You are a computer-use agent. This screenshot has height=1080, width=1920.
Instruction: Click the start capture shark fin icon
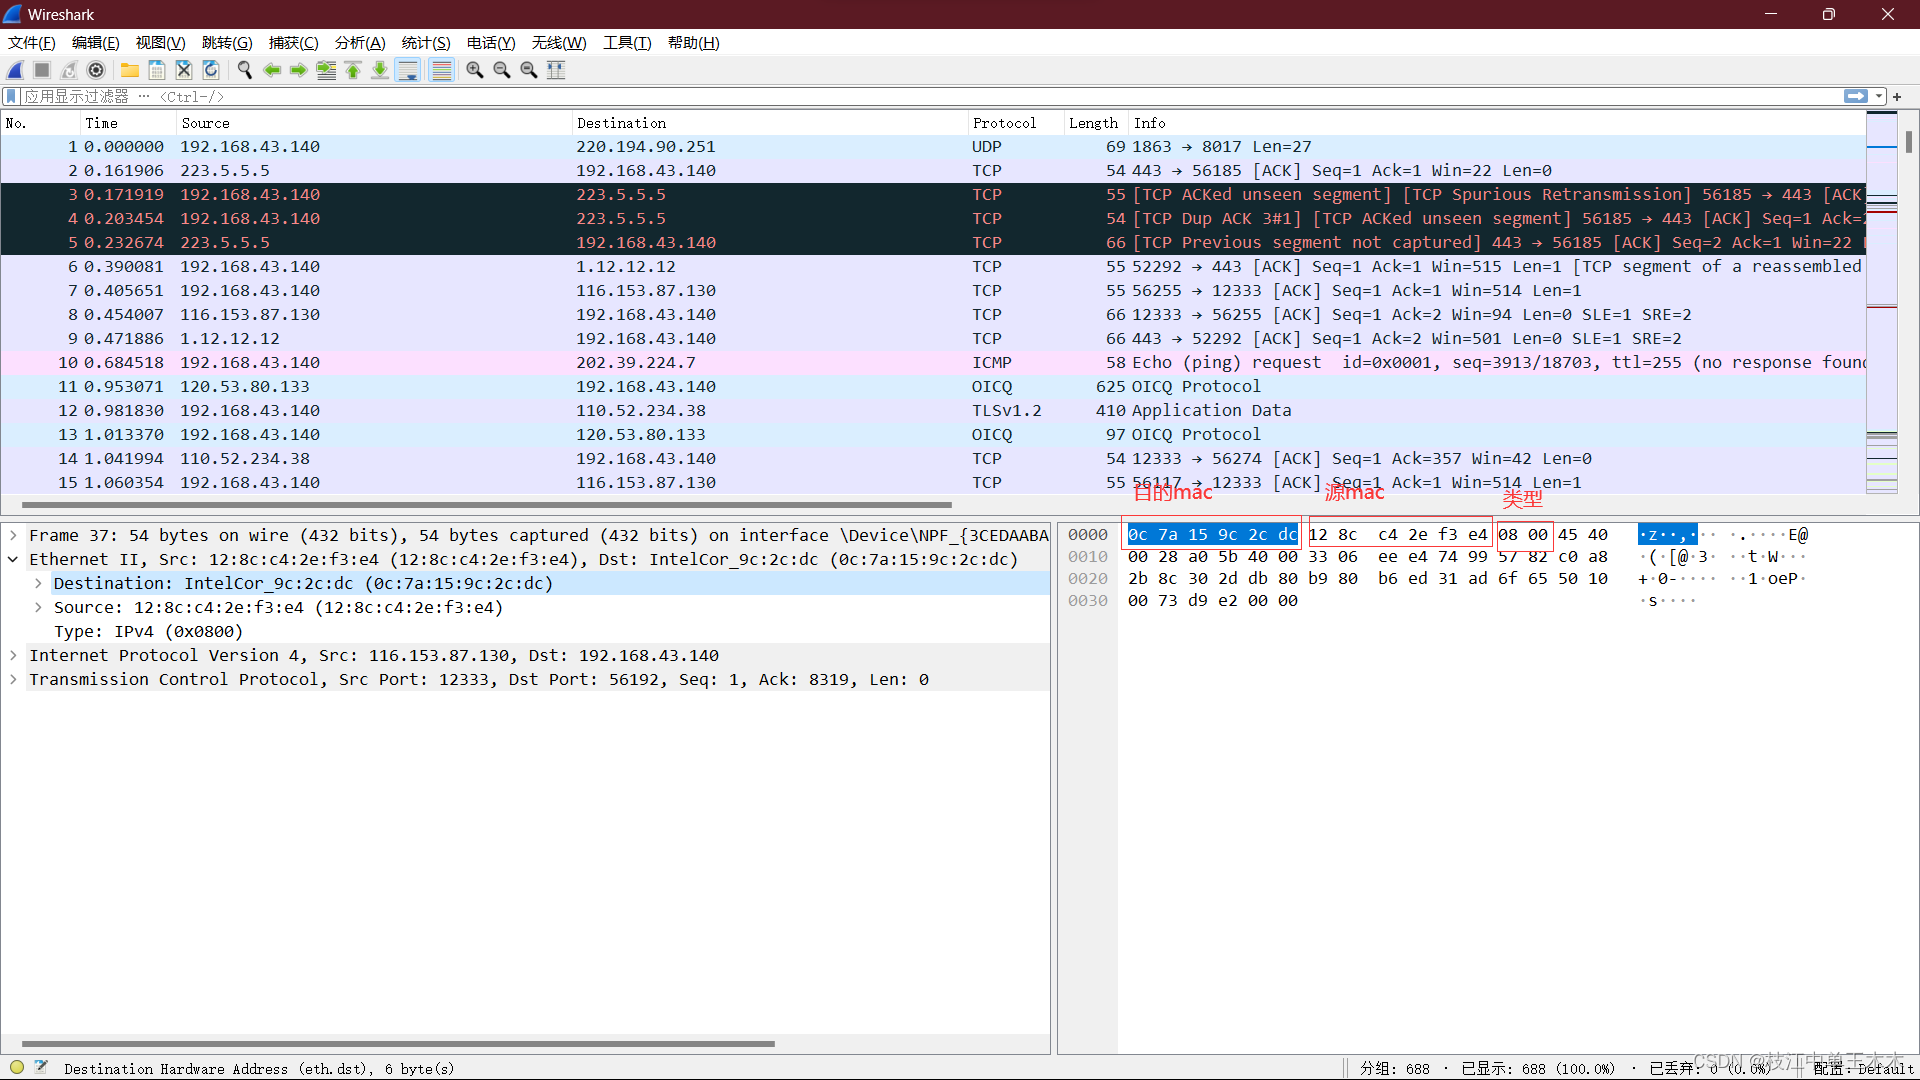tap(16, 70)
